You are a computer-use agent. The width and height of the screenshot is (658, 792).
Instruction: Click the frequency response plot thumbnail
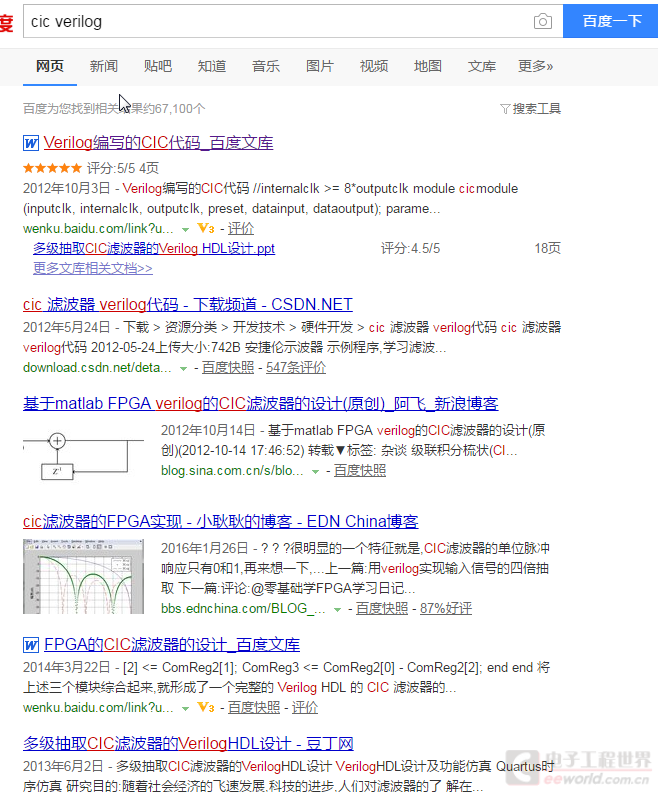[83, 577]
